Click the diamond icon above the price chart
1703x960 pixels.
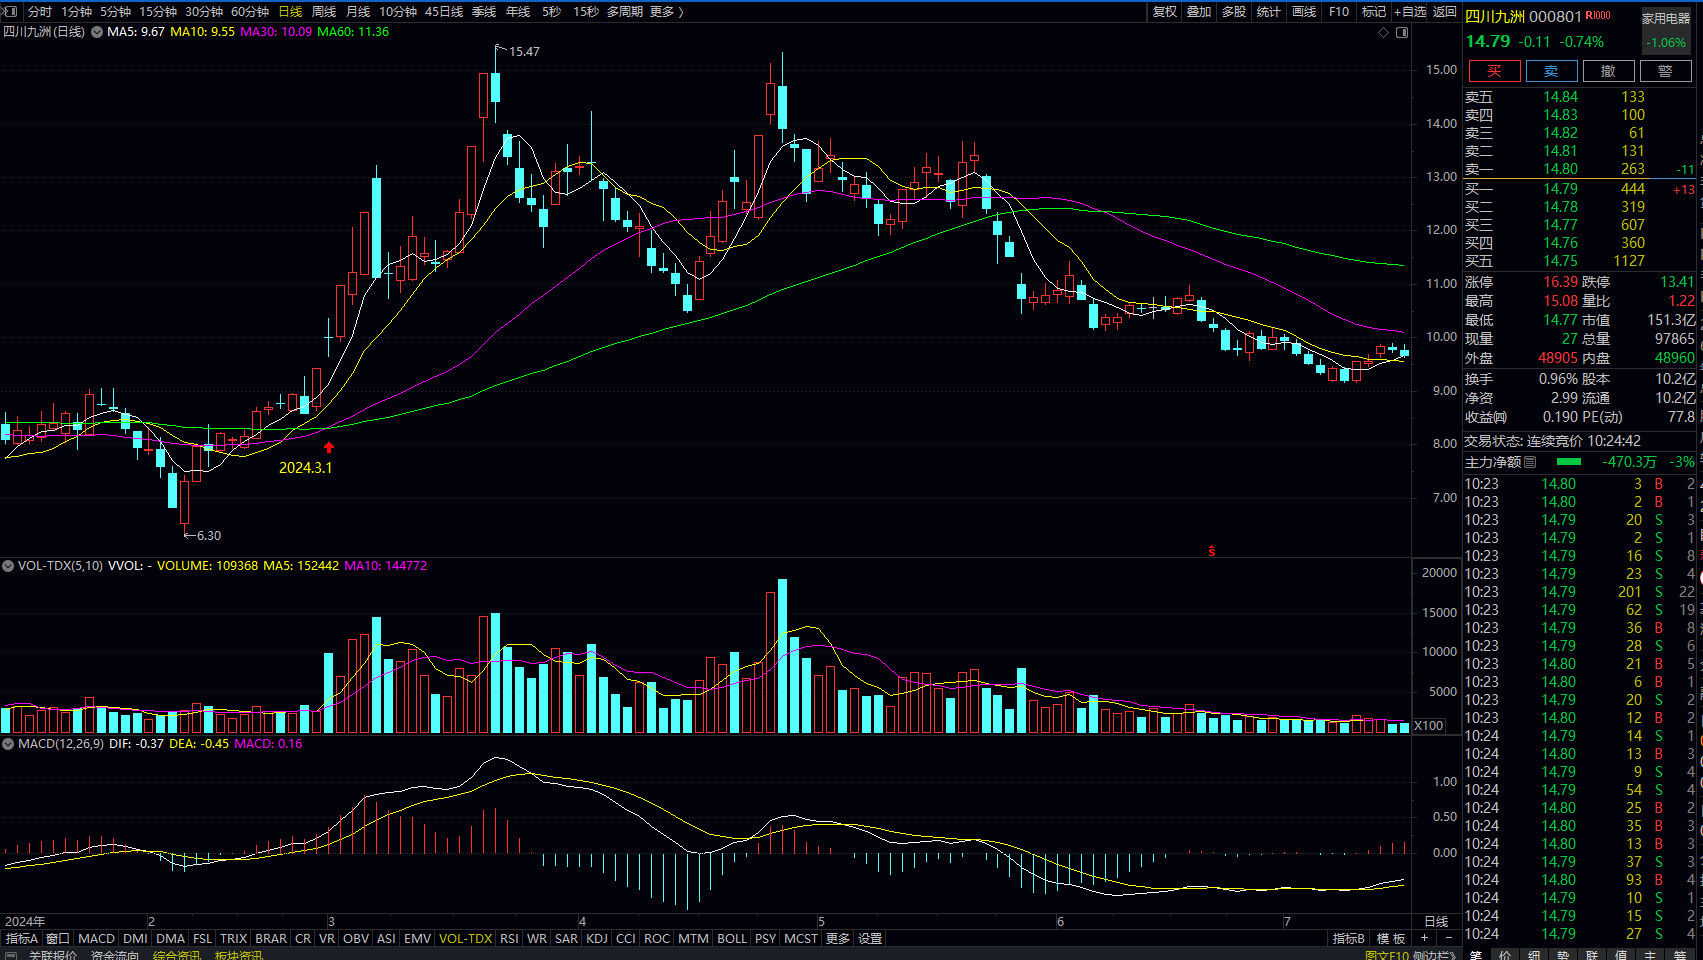point(1384,32)
